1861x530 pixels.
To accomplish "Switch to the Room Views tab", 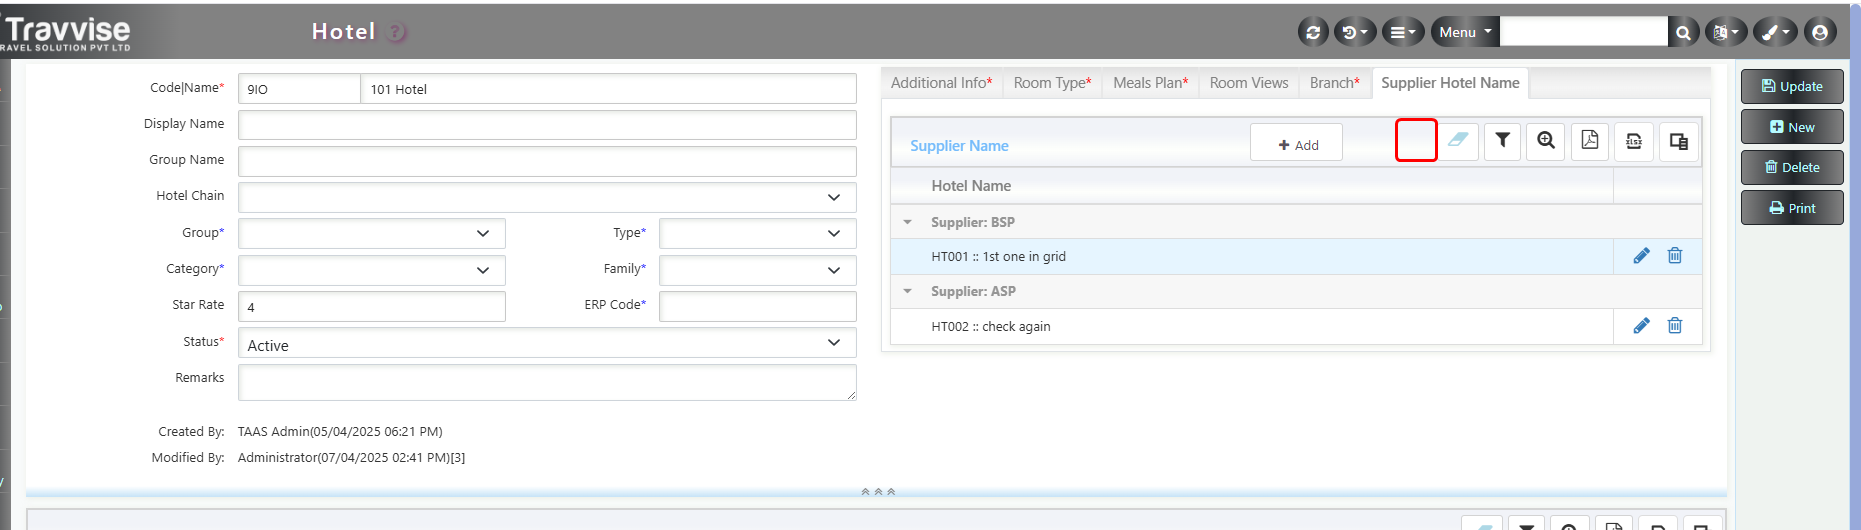I will tap(1249, 83).
